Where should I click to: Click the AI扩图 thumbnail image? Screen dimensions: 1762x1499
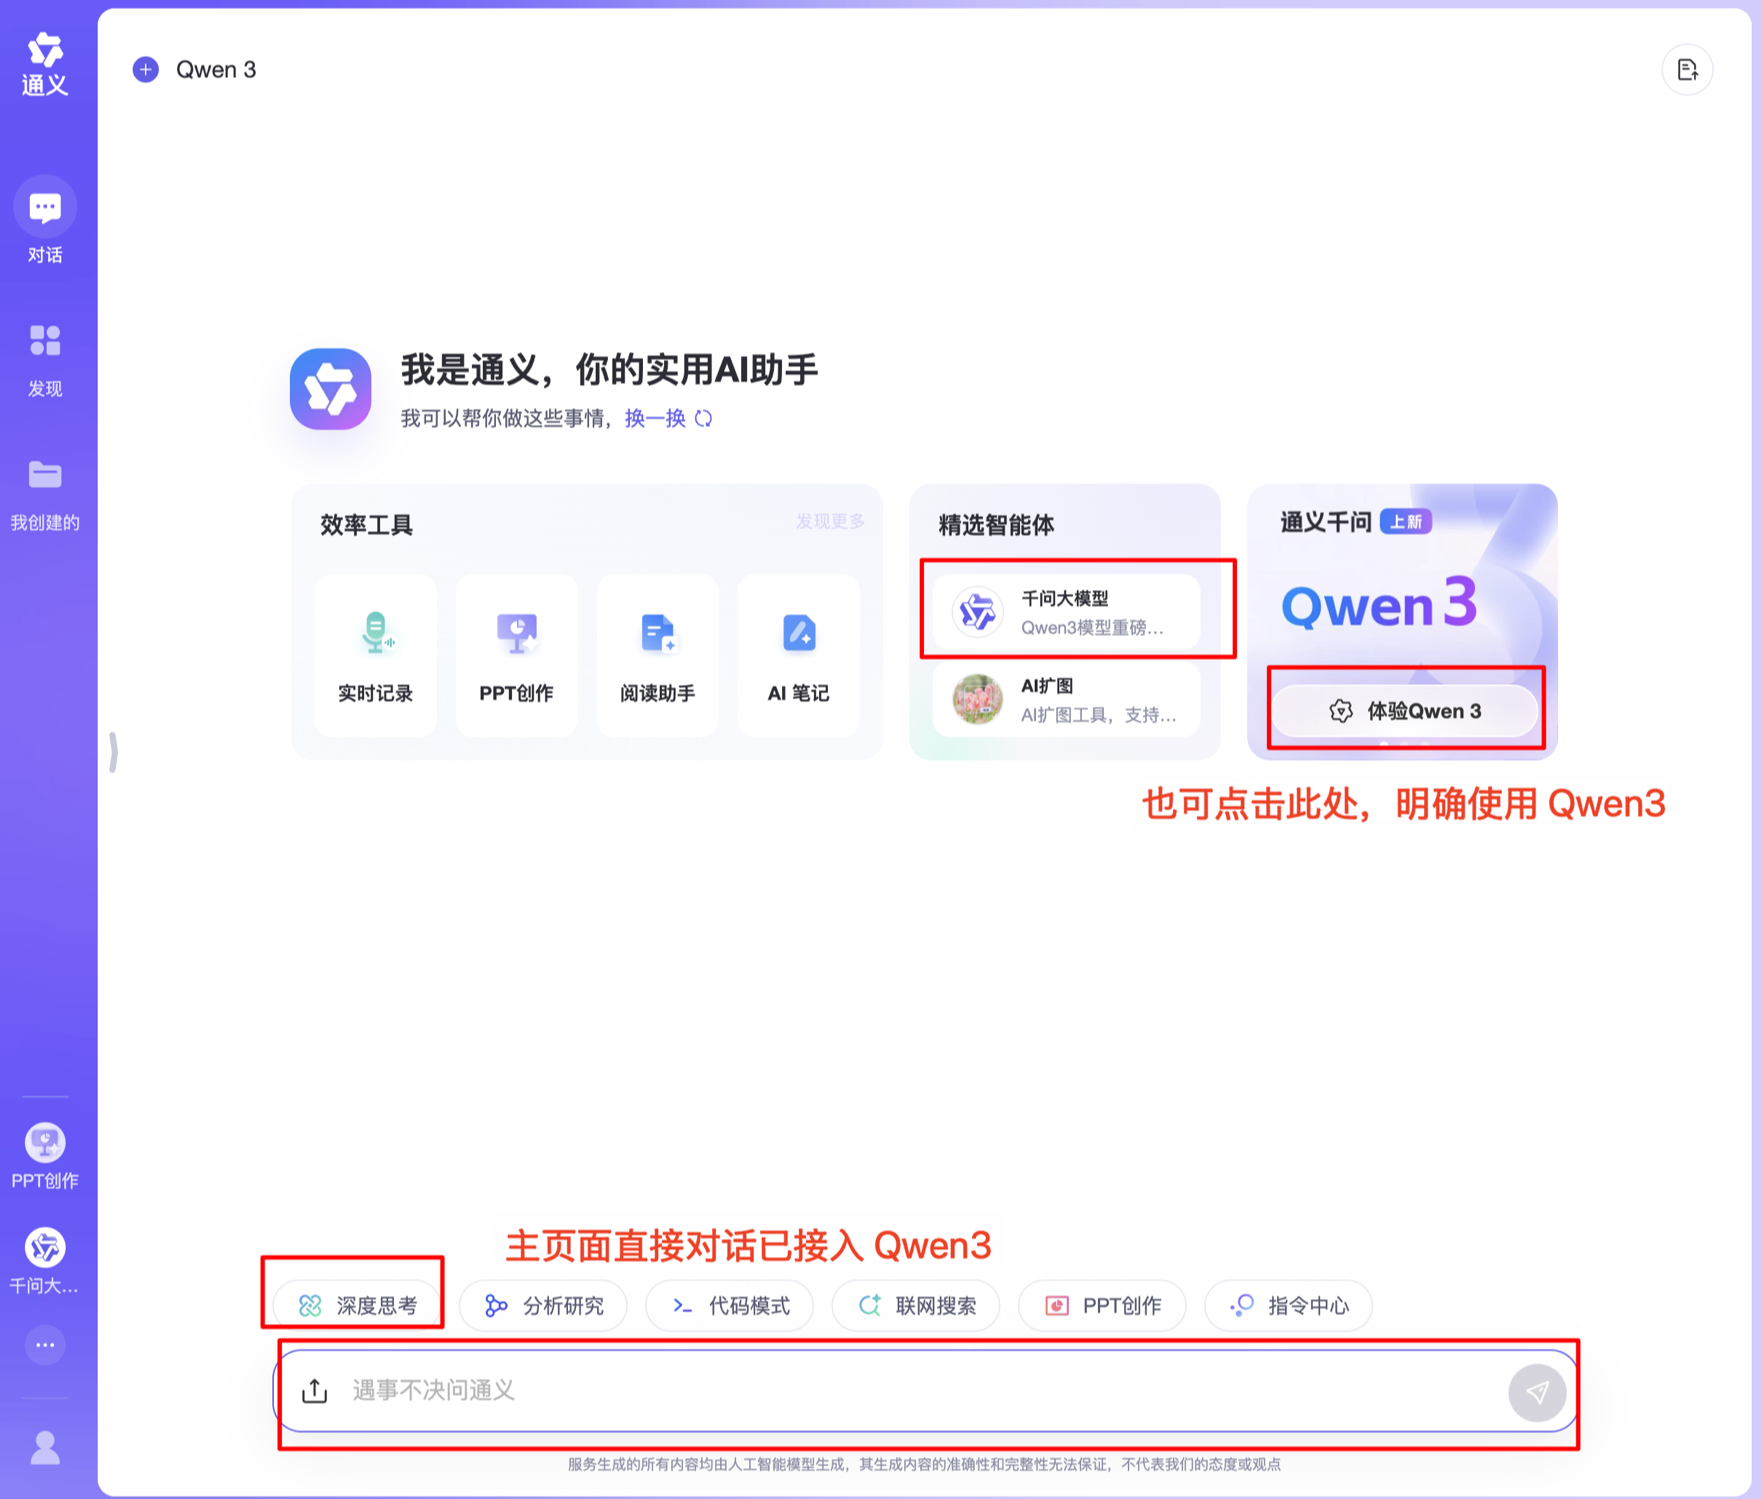pyautogui.click(x=977, y=700)
